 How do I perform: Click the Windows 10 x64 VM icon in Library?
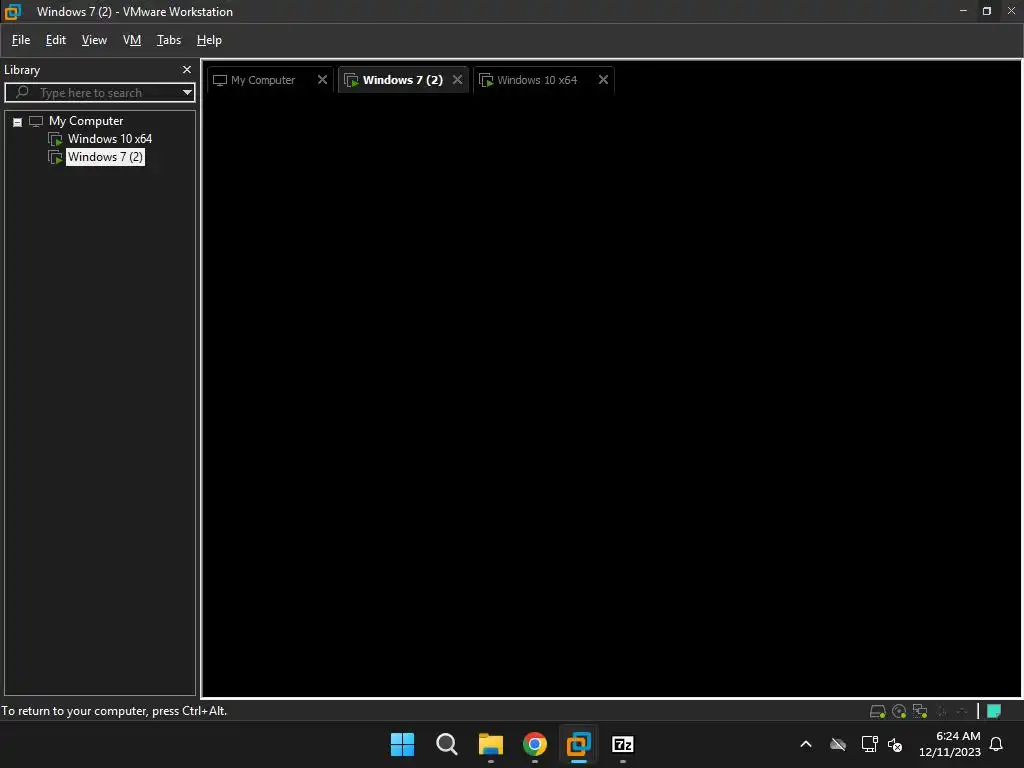point(56,139)
